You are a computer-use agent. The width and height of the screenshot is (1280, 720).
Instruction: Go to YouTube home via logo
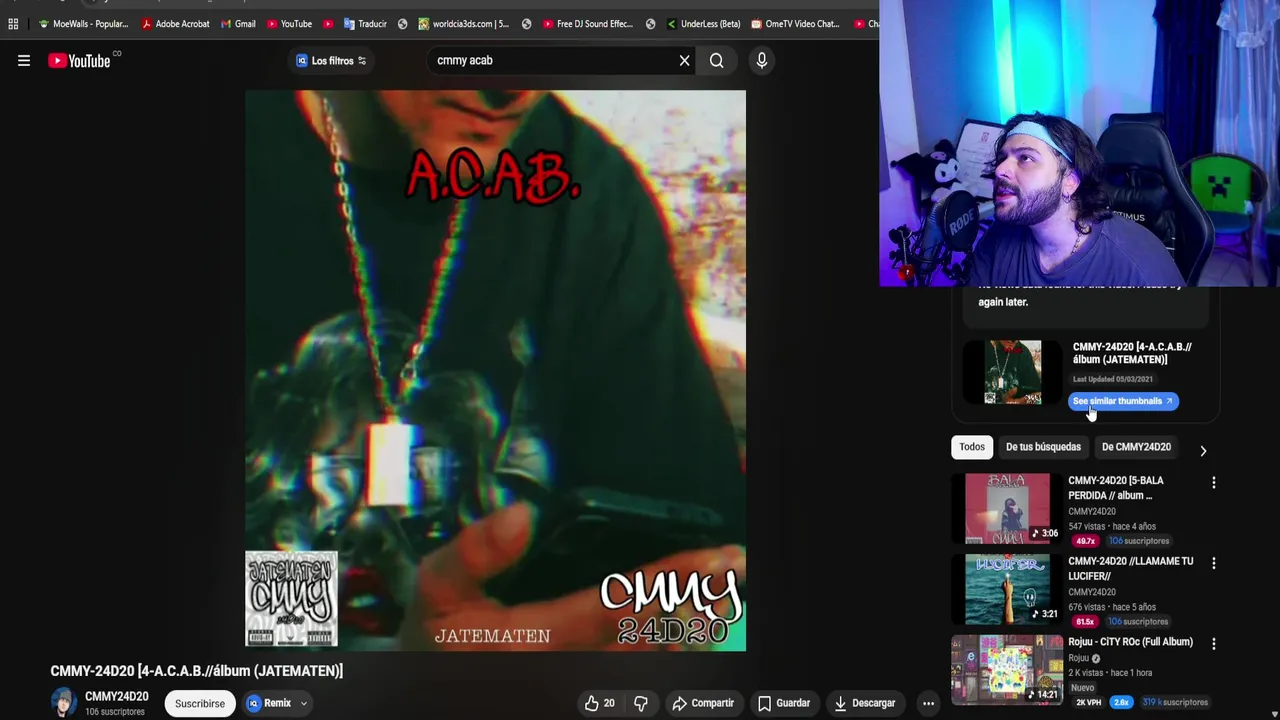coord(79,61)
